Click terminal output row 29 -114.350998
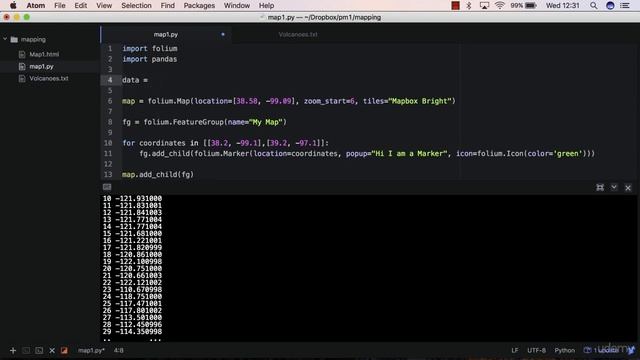The width and height of the screenshot is (640, 360). coord(132,331)
